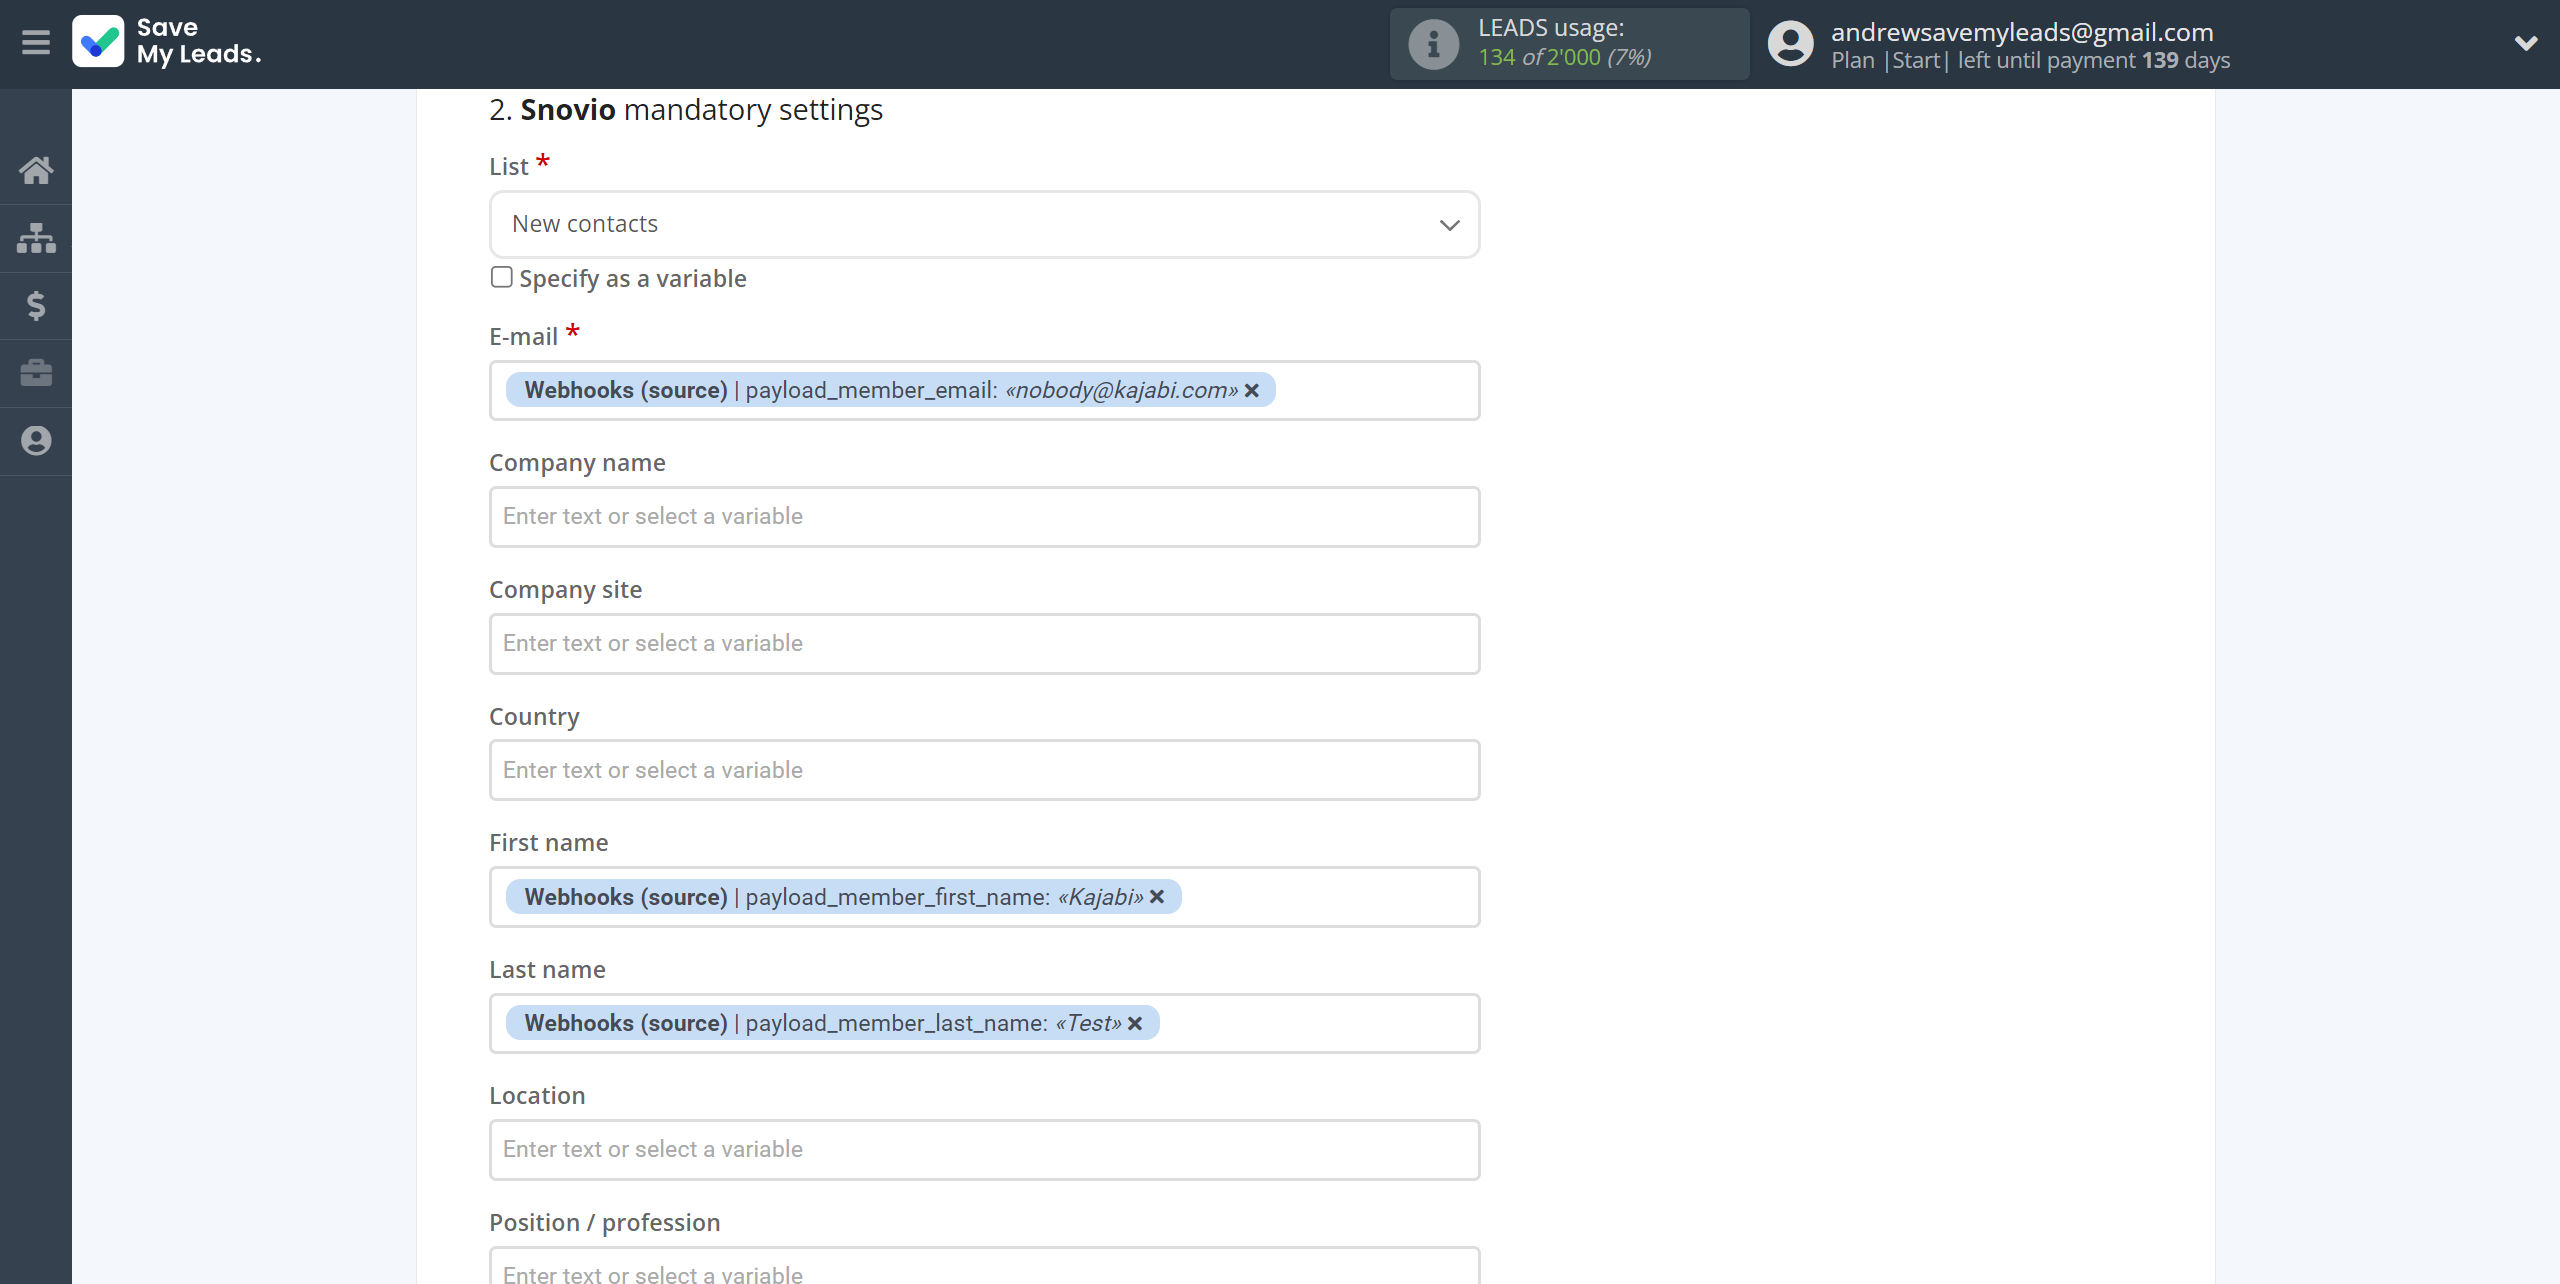Toggle the 'Specify as a variable' checkbox
The image size is (2560, 1284).
tap(502, 277)
